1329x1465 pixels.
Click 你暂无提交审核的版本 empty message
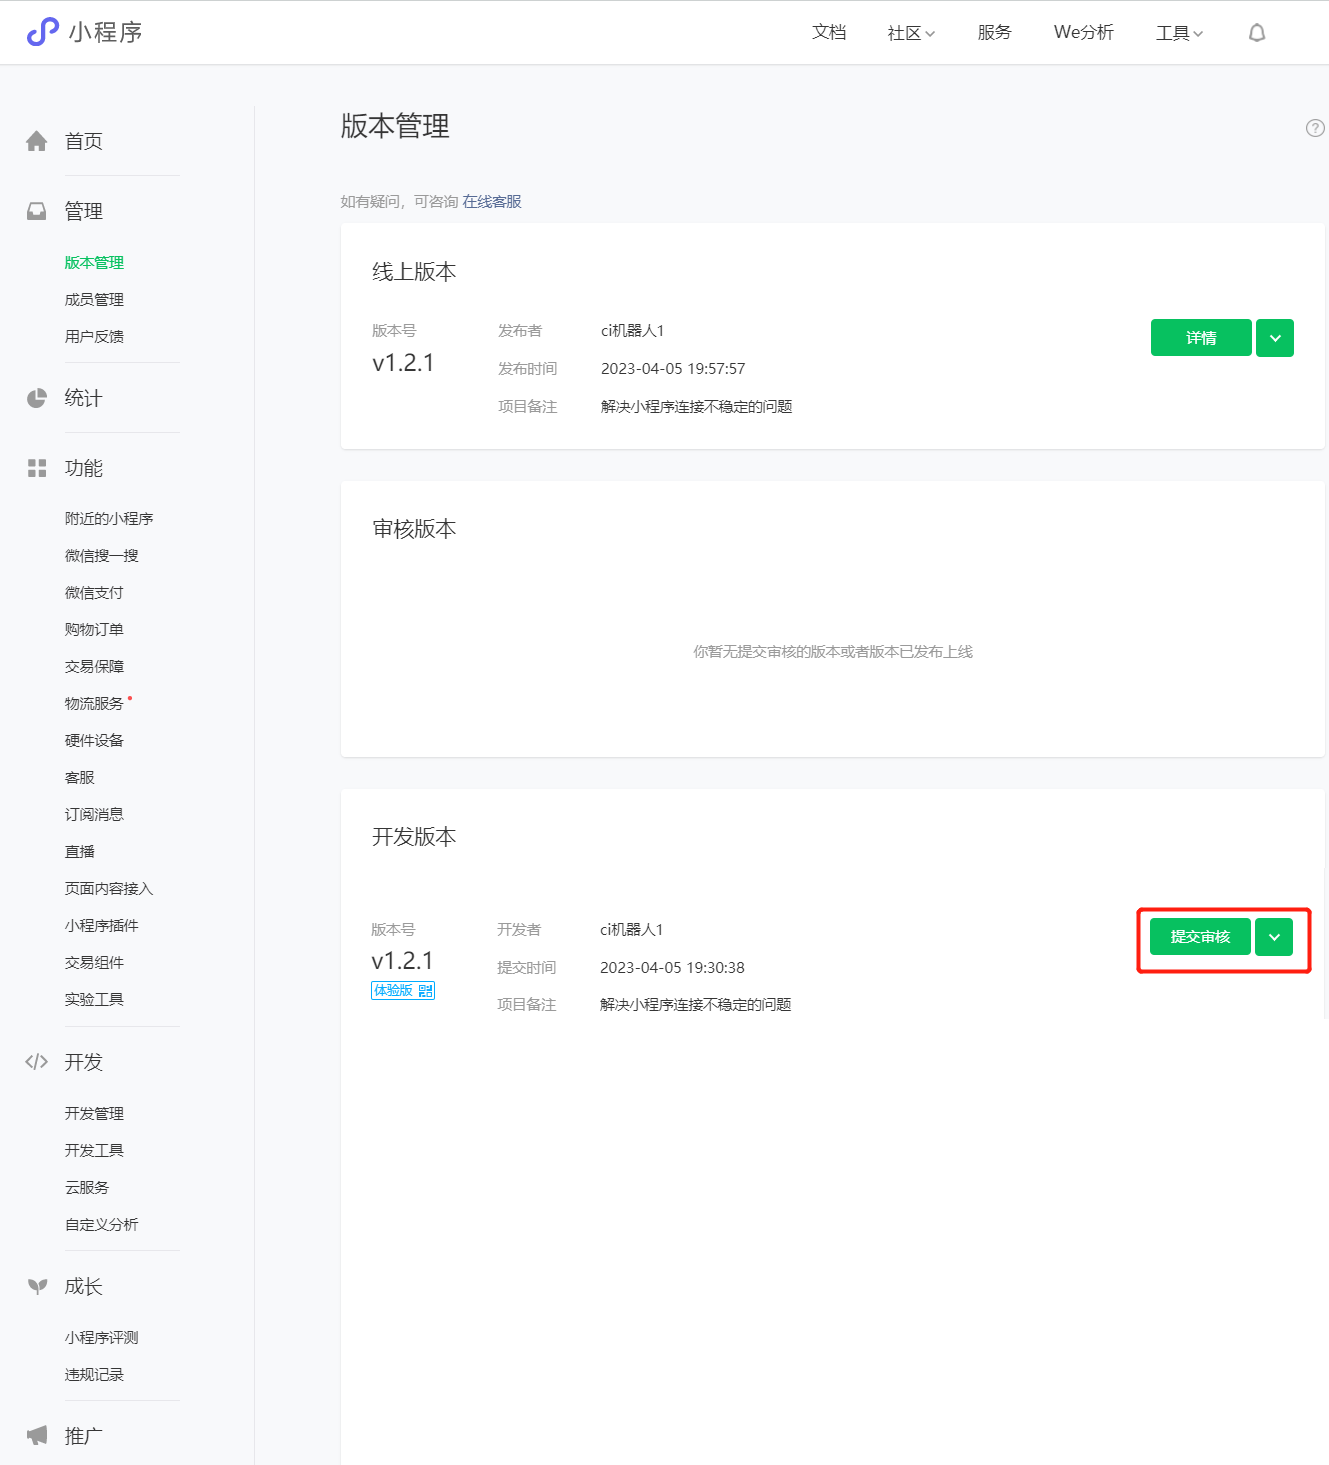click(x=833, y=652)
